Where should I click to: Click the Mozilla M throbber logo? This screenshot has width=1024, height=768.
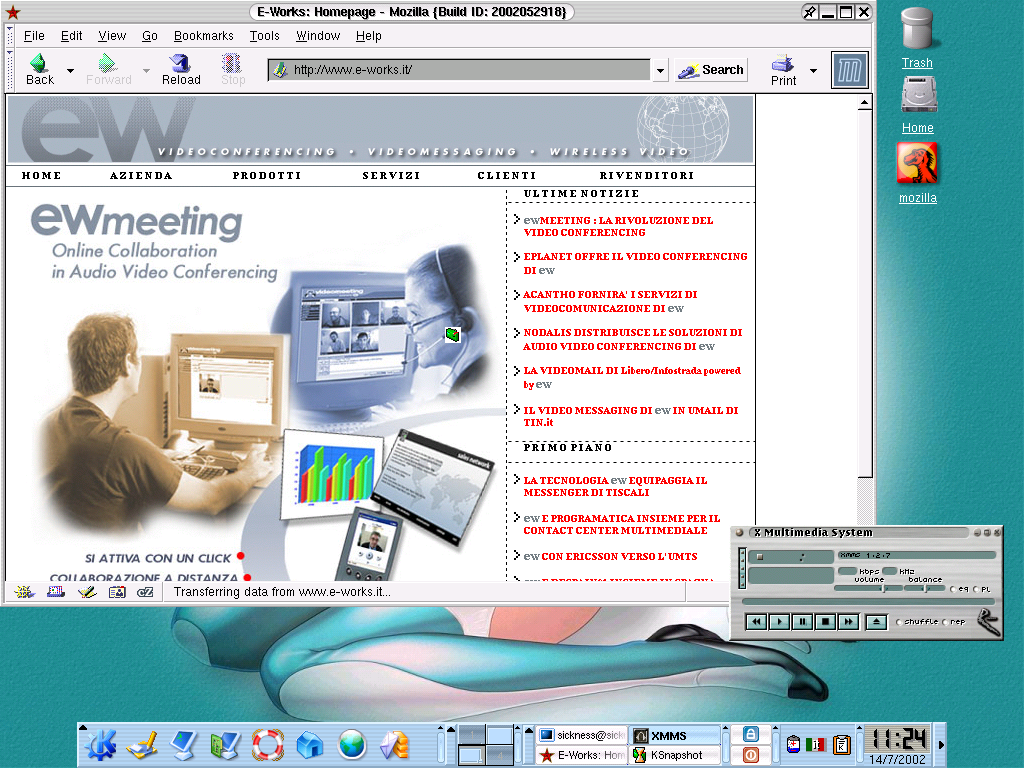[850, 70]
